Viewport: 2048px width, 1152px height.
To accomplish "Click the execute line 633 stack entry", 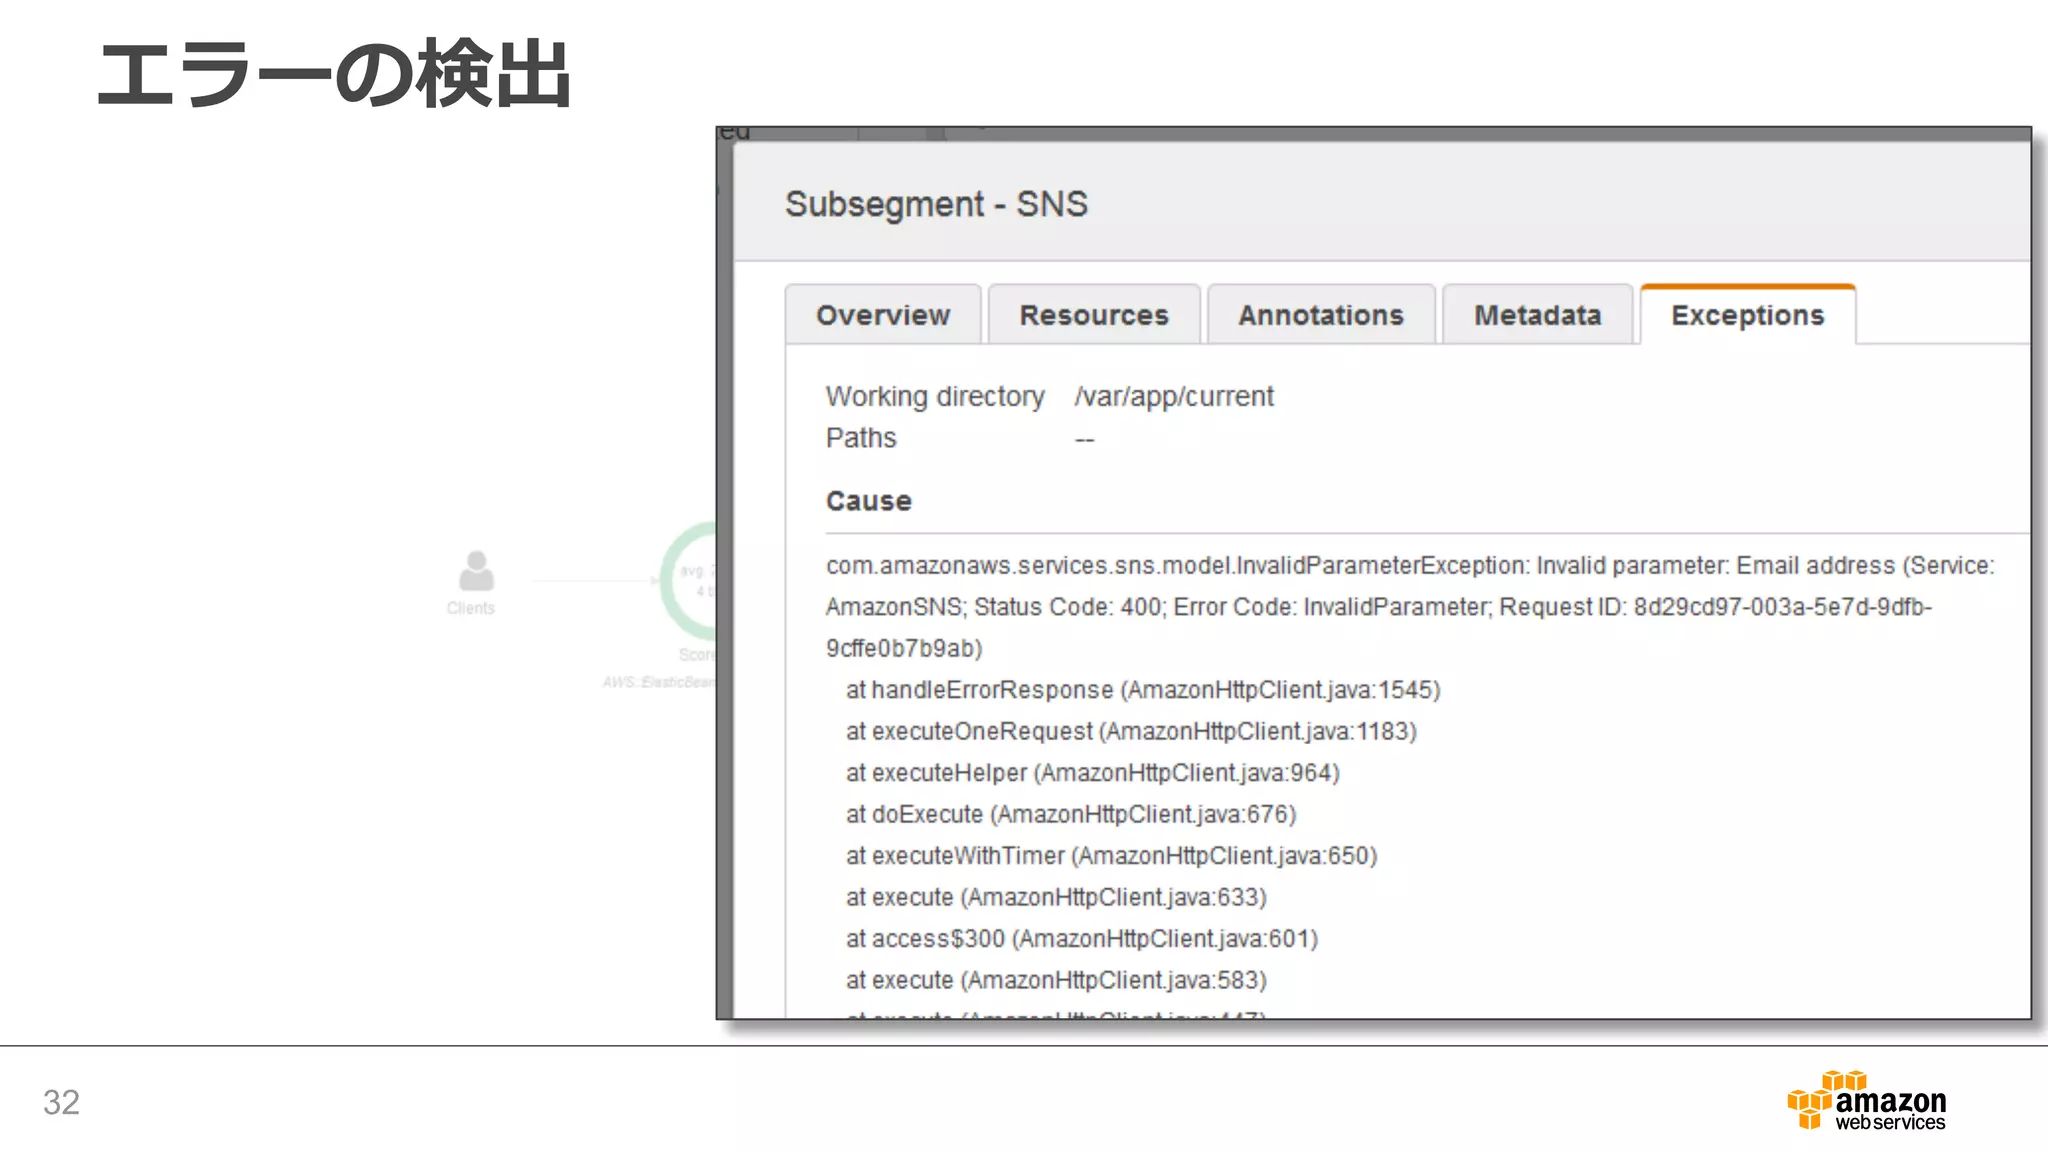I will 1056,898.
